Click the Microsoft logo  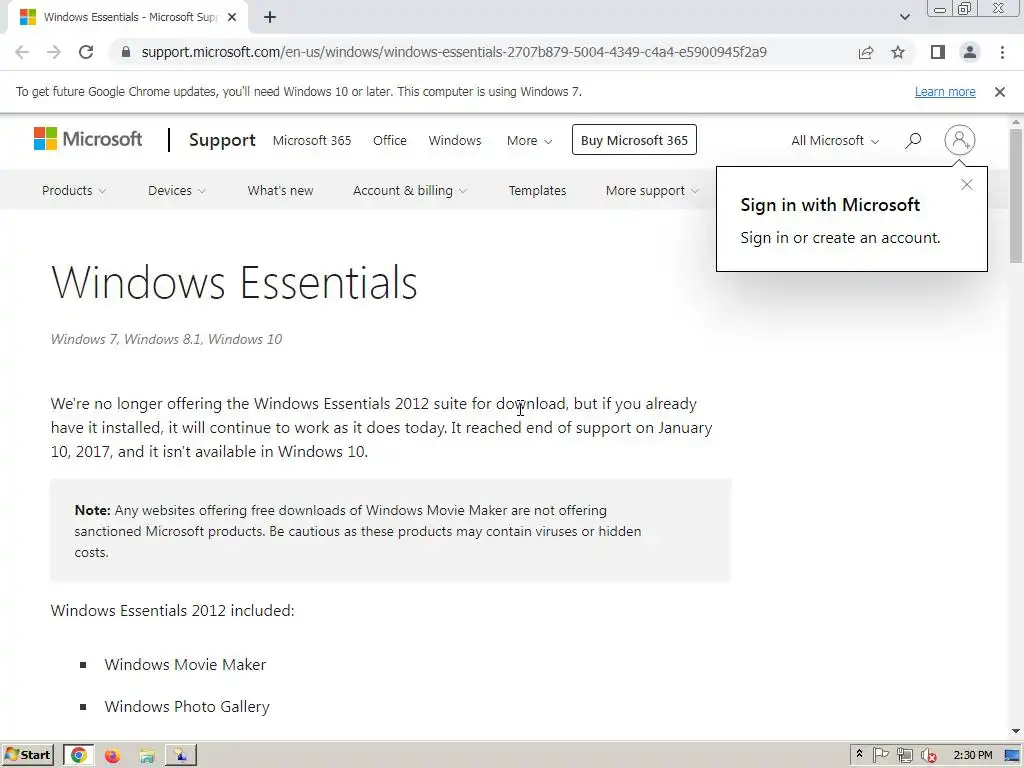pyautogui.click(x=88, y=139)
